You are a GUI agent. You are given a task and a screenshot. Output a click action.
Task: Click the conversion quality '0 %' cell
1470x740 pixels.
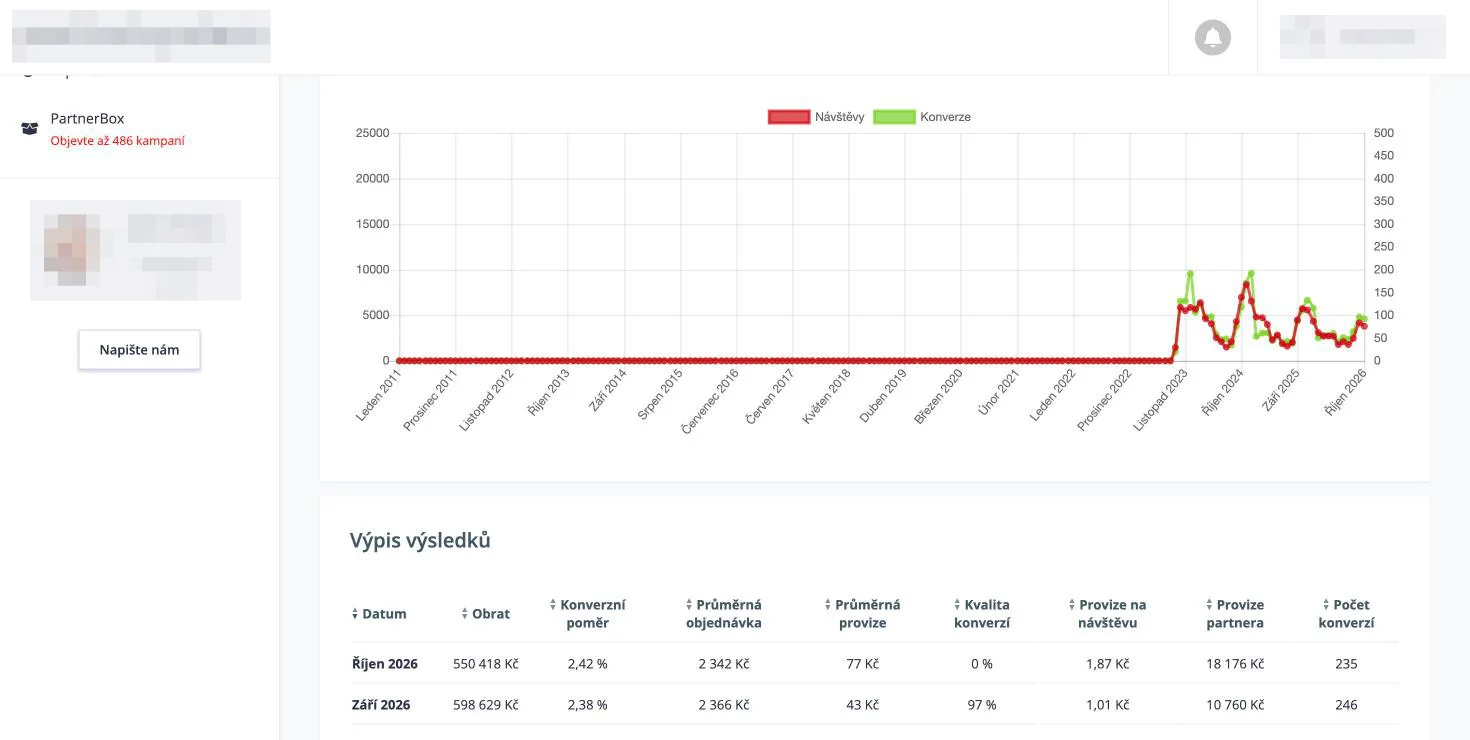point(982,664)
